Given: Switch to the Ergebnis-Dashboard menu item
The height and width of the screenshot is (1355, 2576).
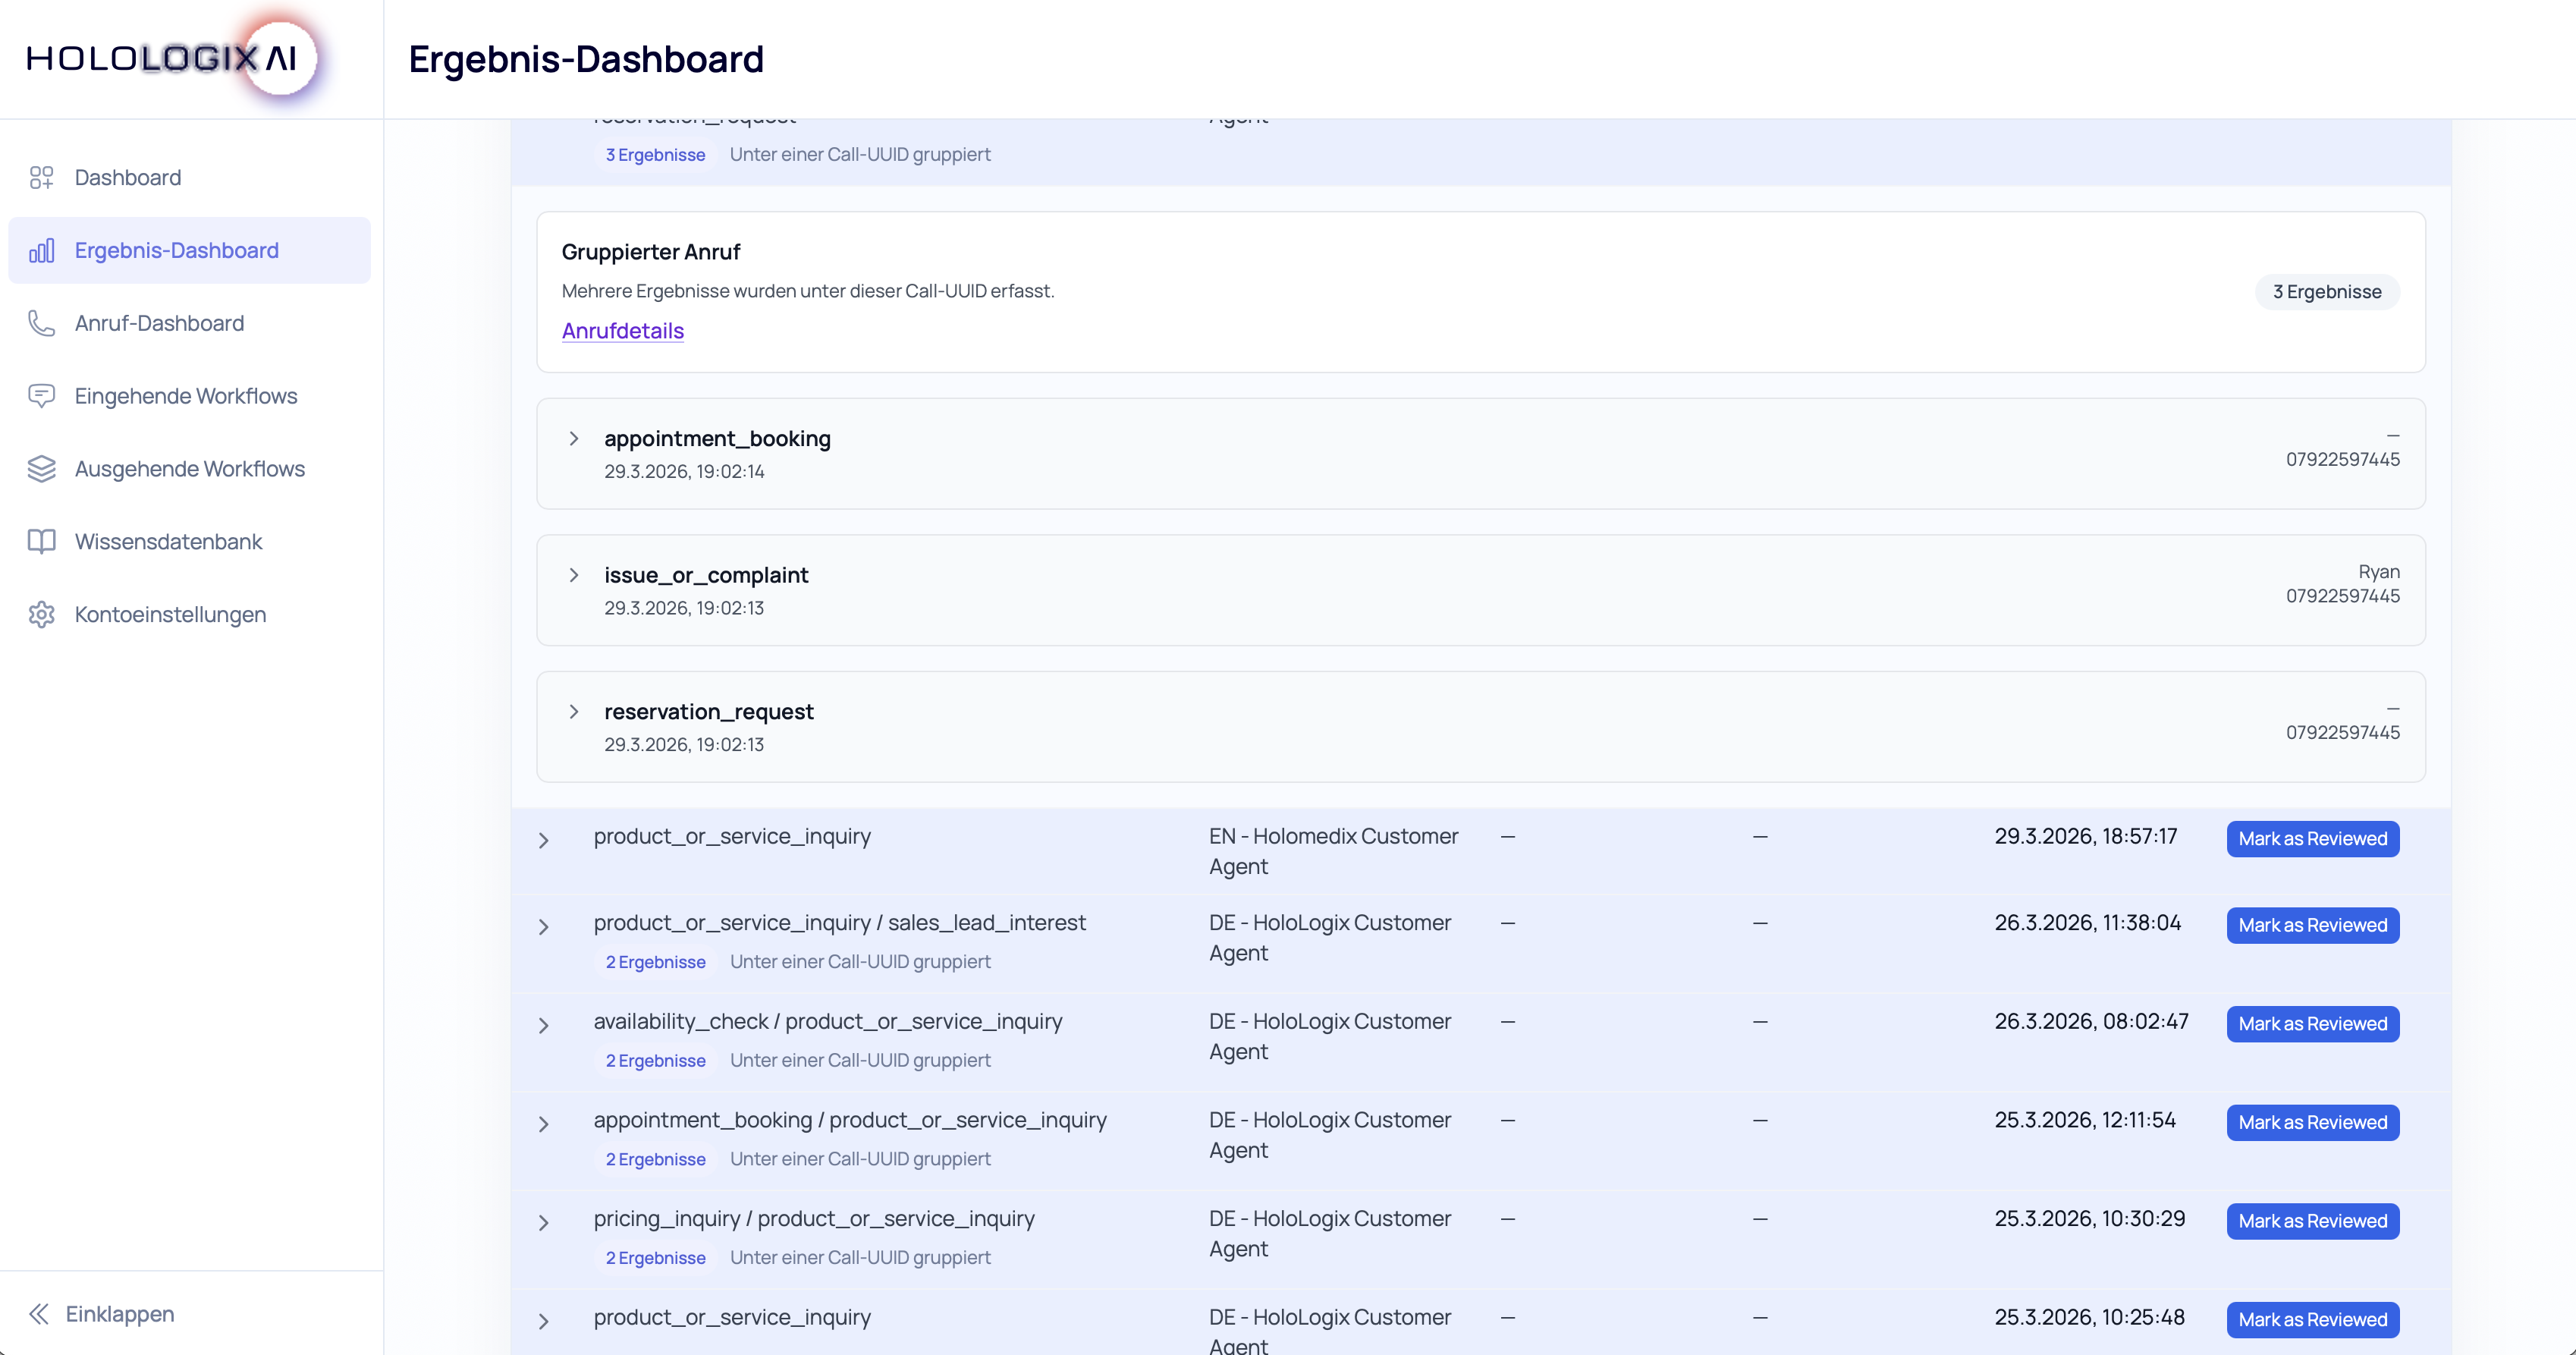Looking at the screenshot, I should point(177,251).
